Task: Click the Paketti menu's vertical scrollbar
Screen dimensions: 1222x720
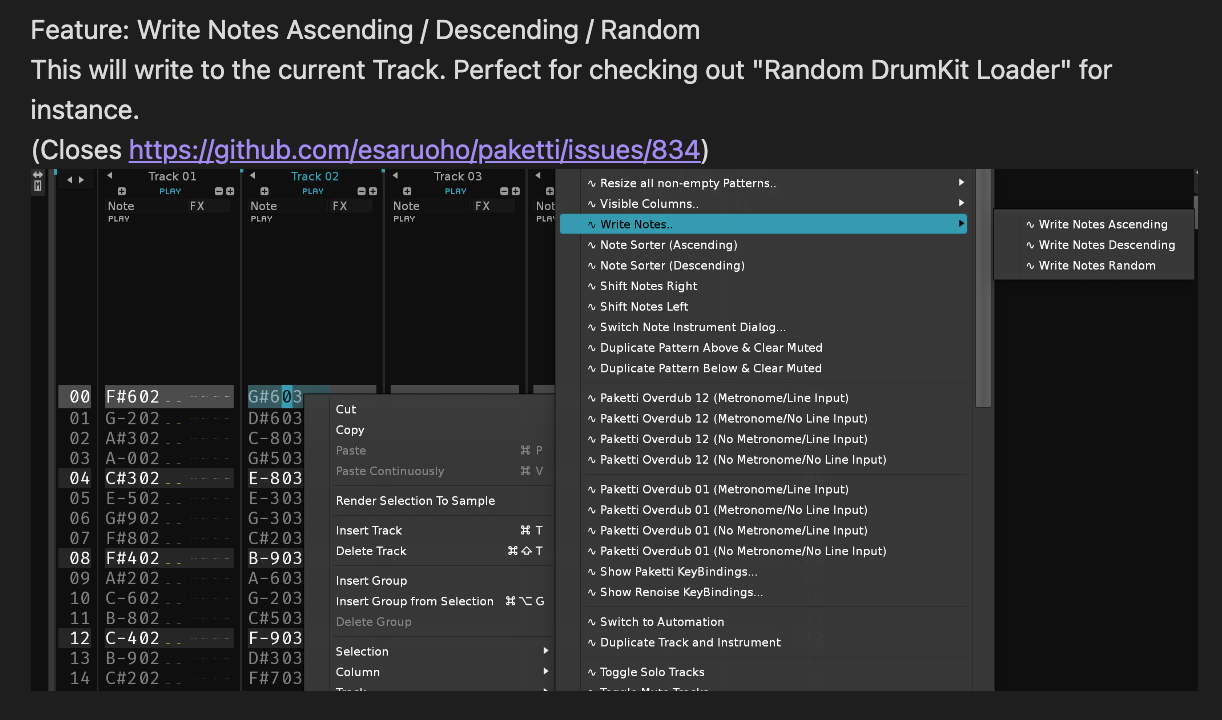Action: [983, 288]
